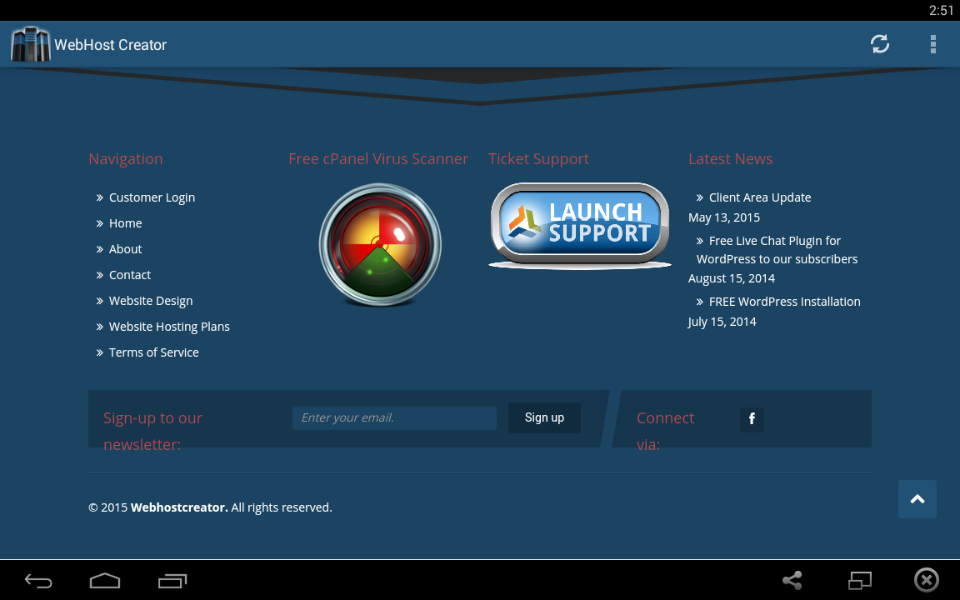Screen dimensions: 960x600
Task: Click the Webhostcreator copyright text
Action: coord(210,508)
